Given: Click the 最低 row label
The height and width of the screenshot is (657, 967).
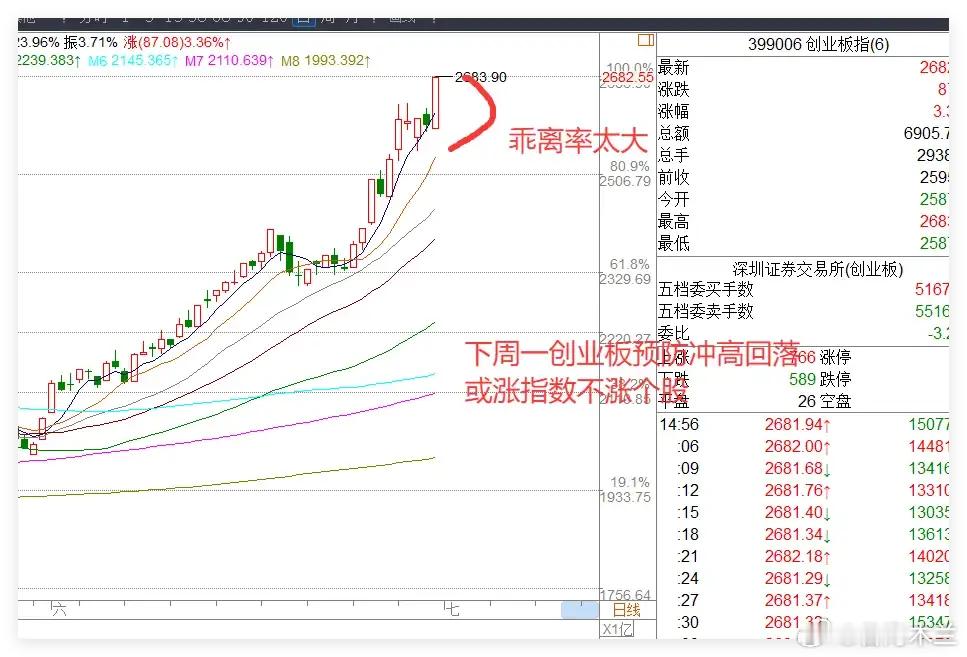Looking at the screenshot, I should point(673,244).
